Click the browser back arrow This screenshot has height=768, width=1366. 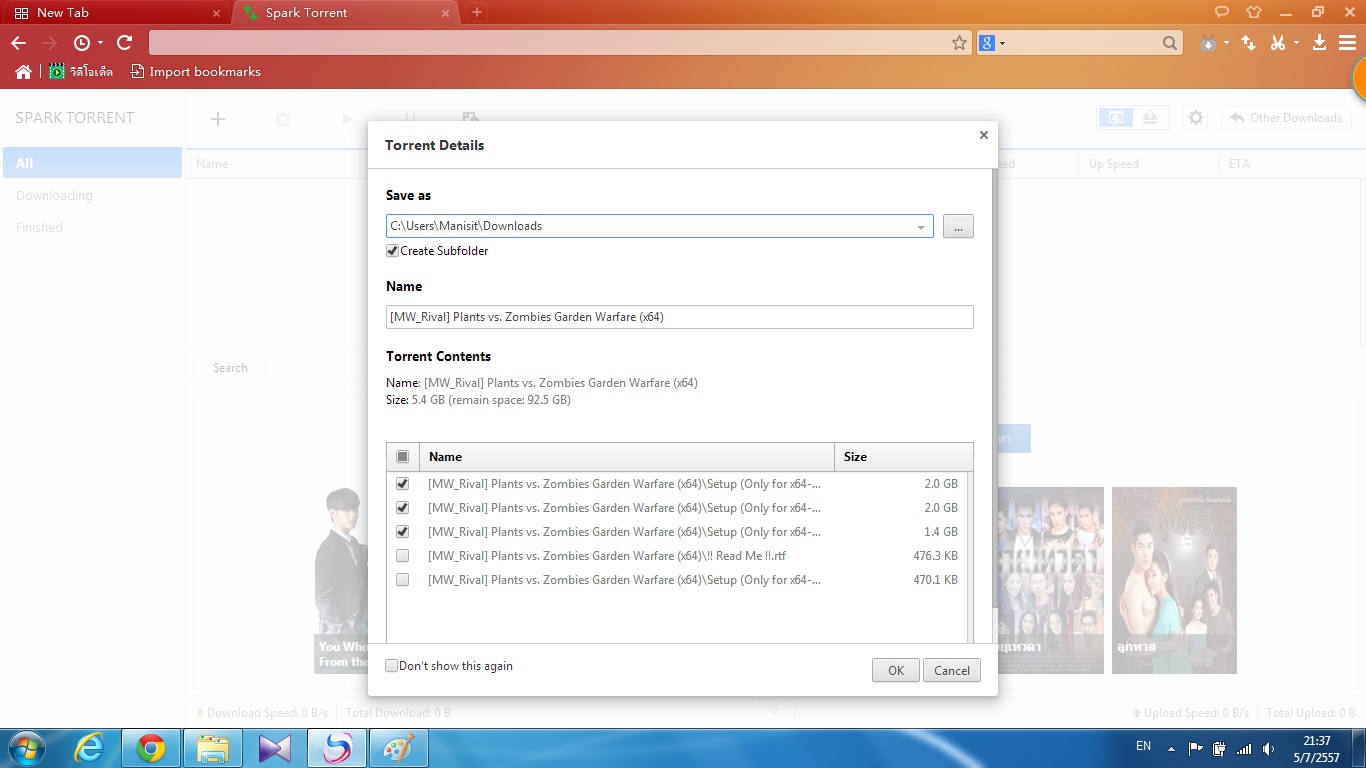click(19, 43)
